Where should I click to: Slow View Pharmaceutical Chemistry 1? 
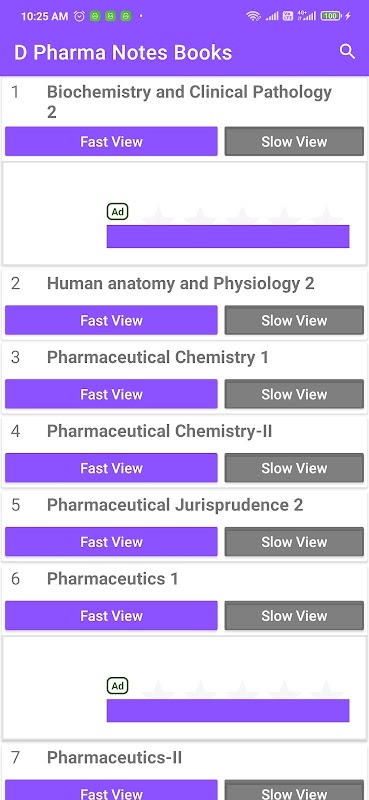(294, 394)
